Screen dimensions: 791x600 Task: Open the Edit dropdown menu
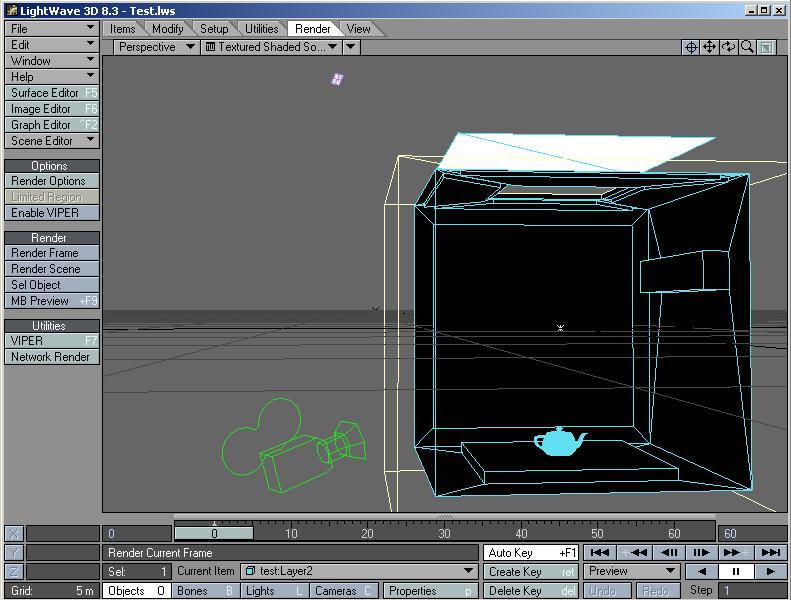[52, 45]
